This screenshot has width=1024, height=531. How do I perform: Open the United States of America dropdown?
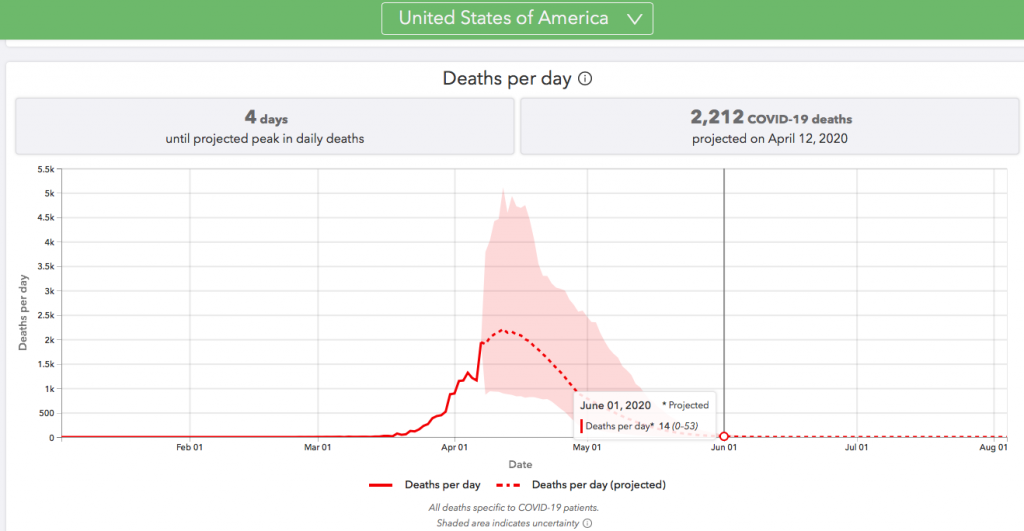tap(517, 18)
